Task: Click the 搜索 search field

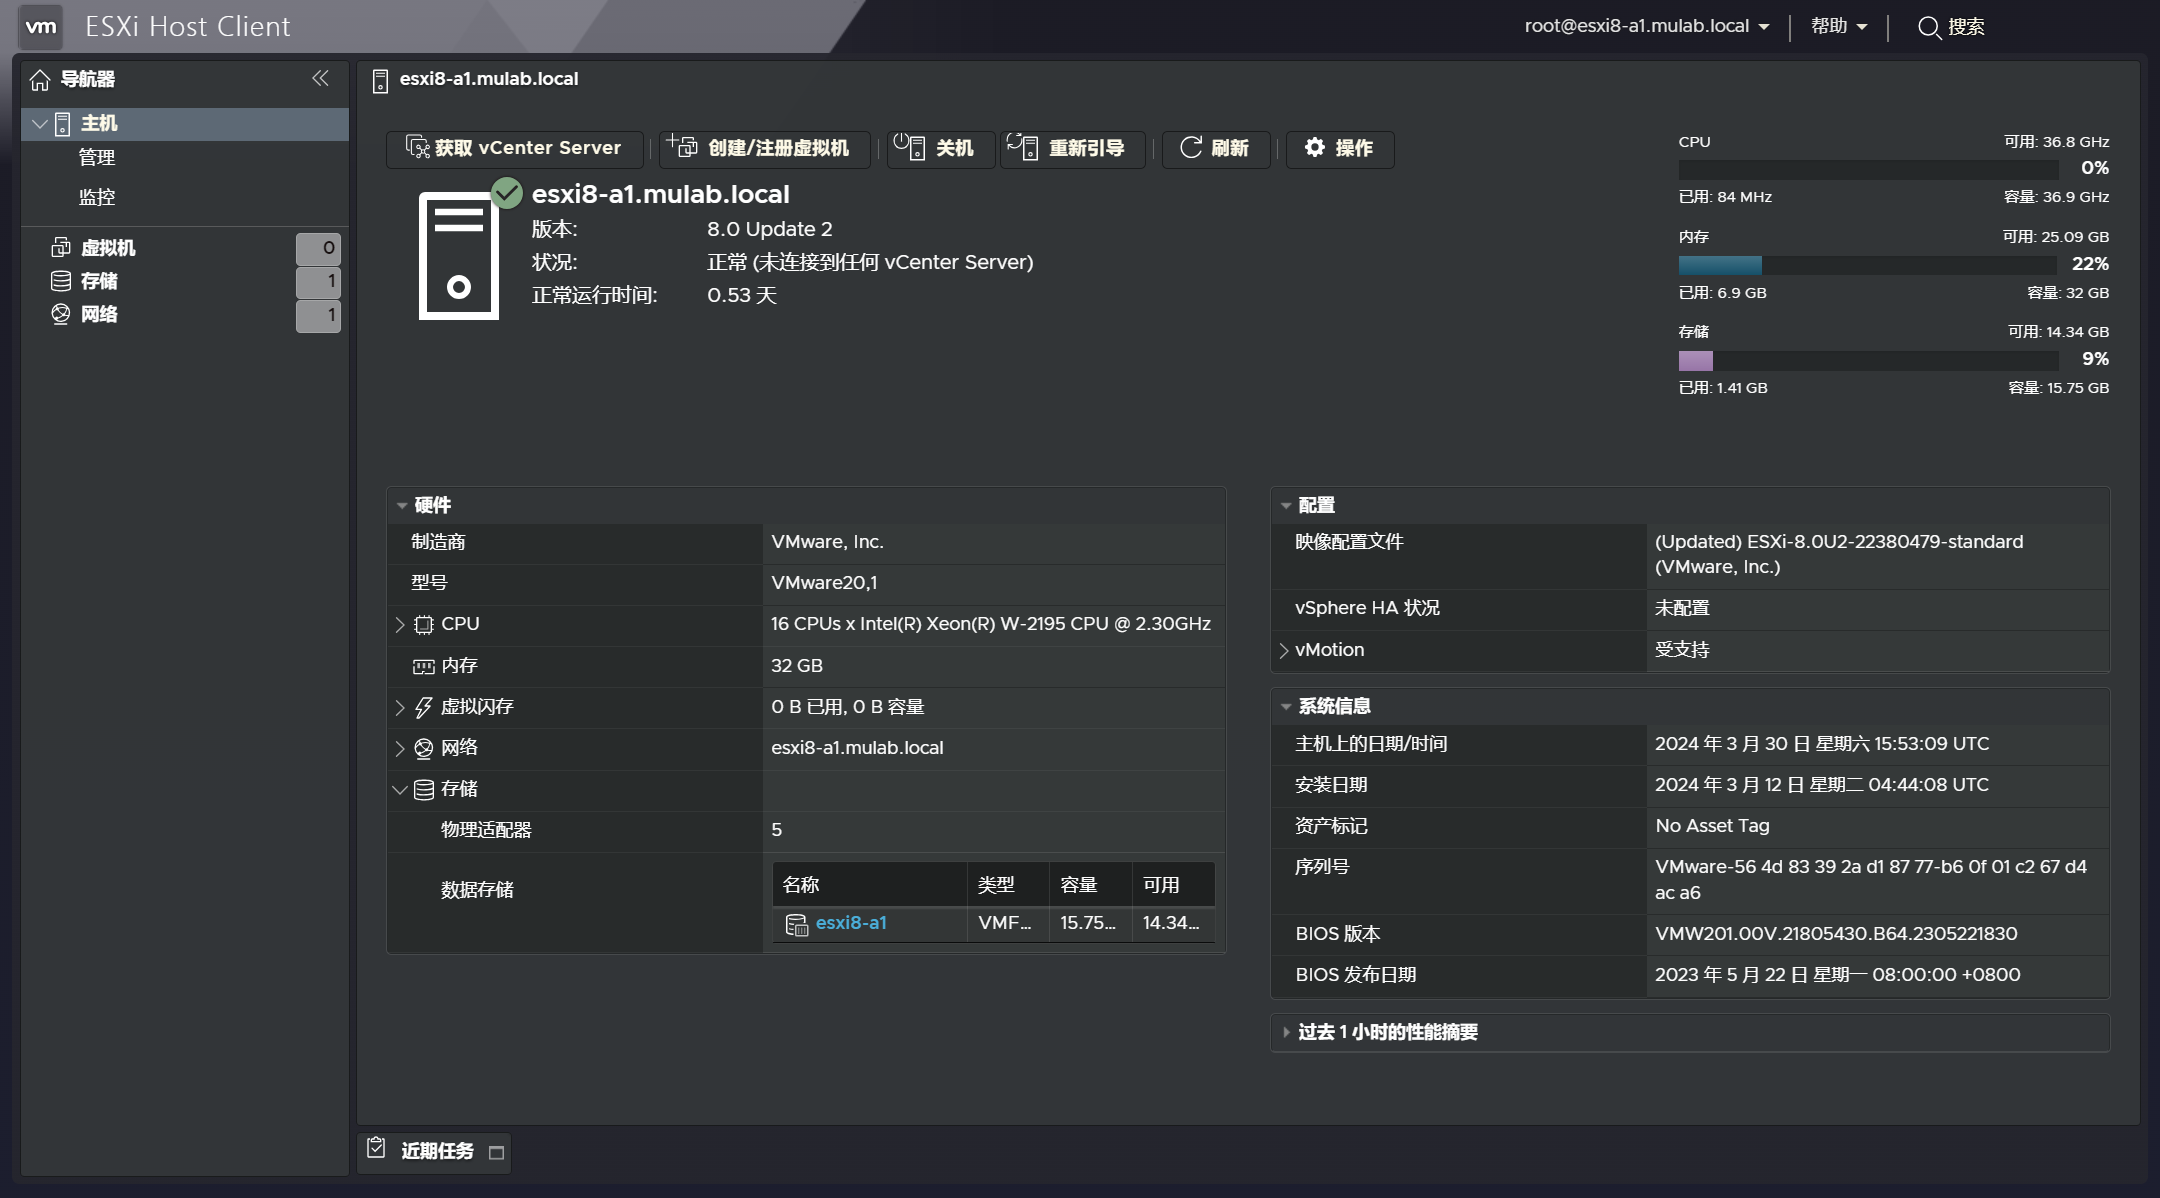Action: click(x=1966, y=27)
